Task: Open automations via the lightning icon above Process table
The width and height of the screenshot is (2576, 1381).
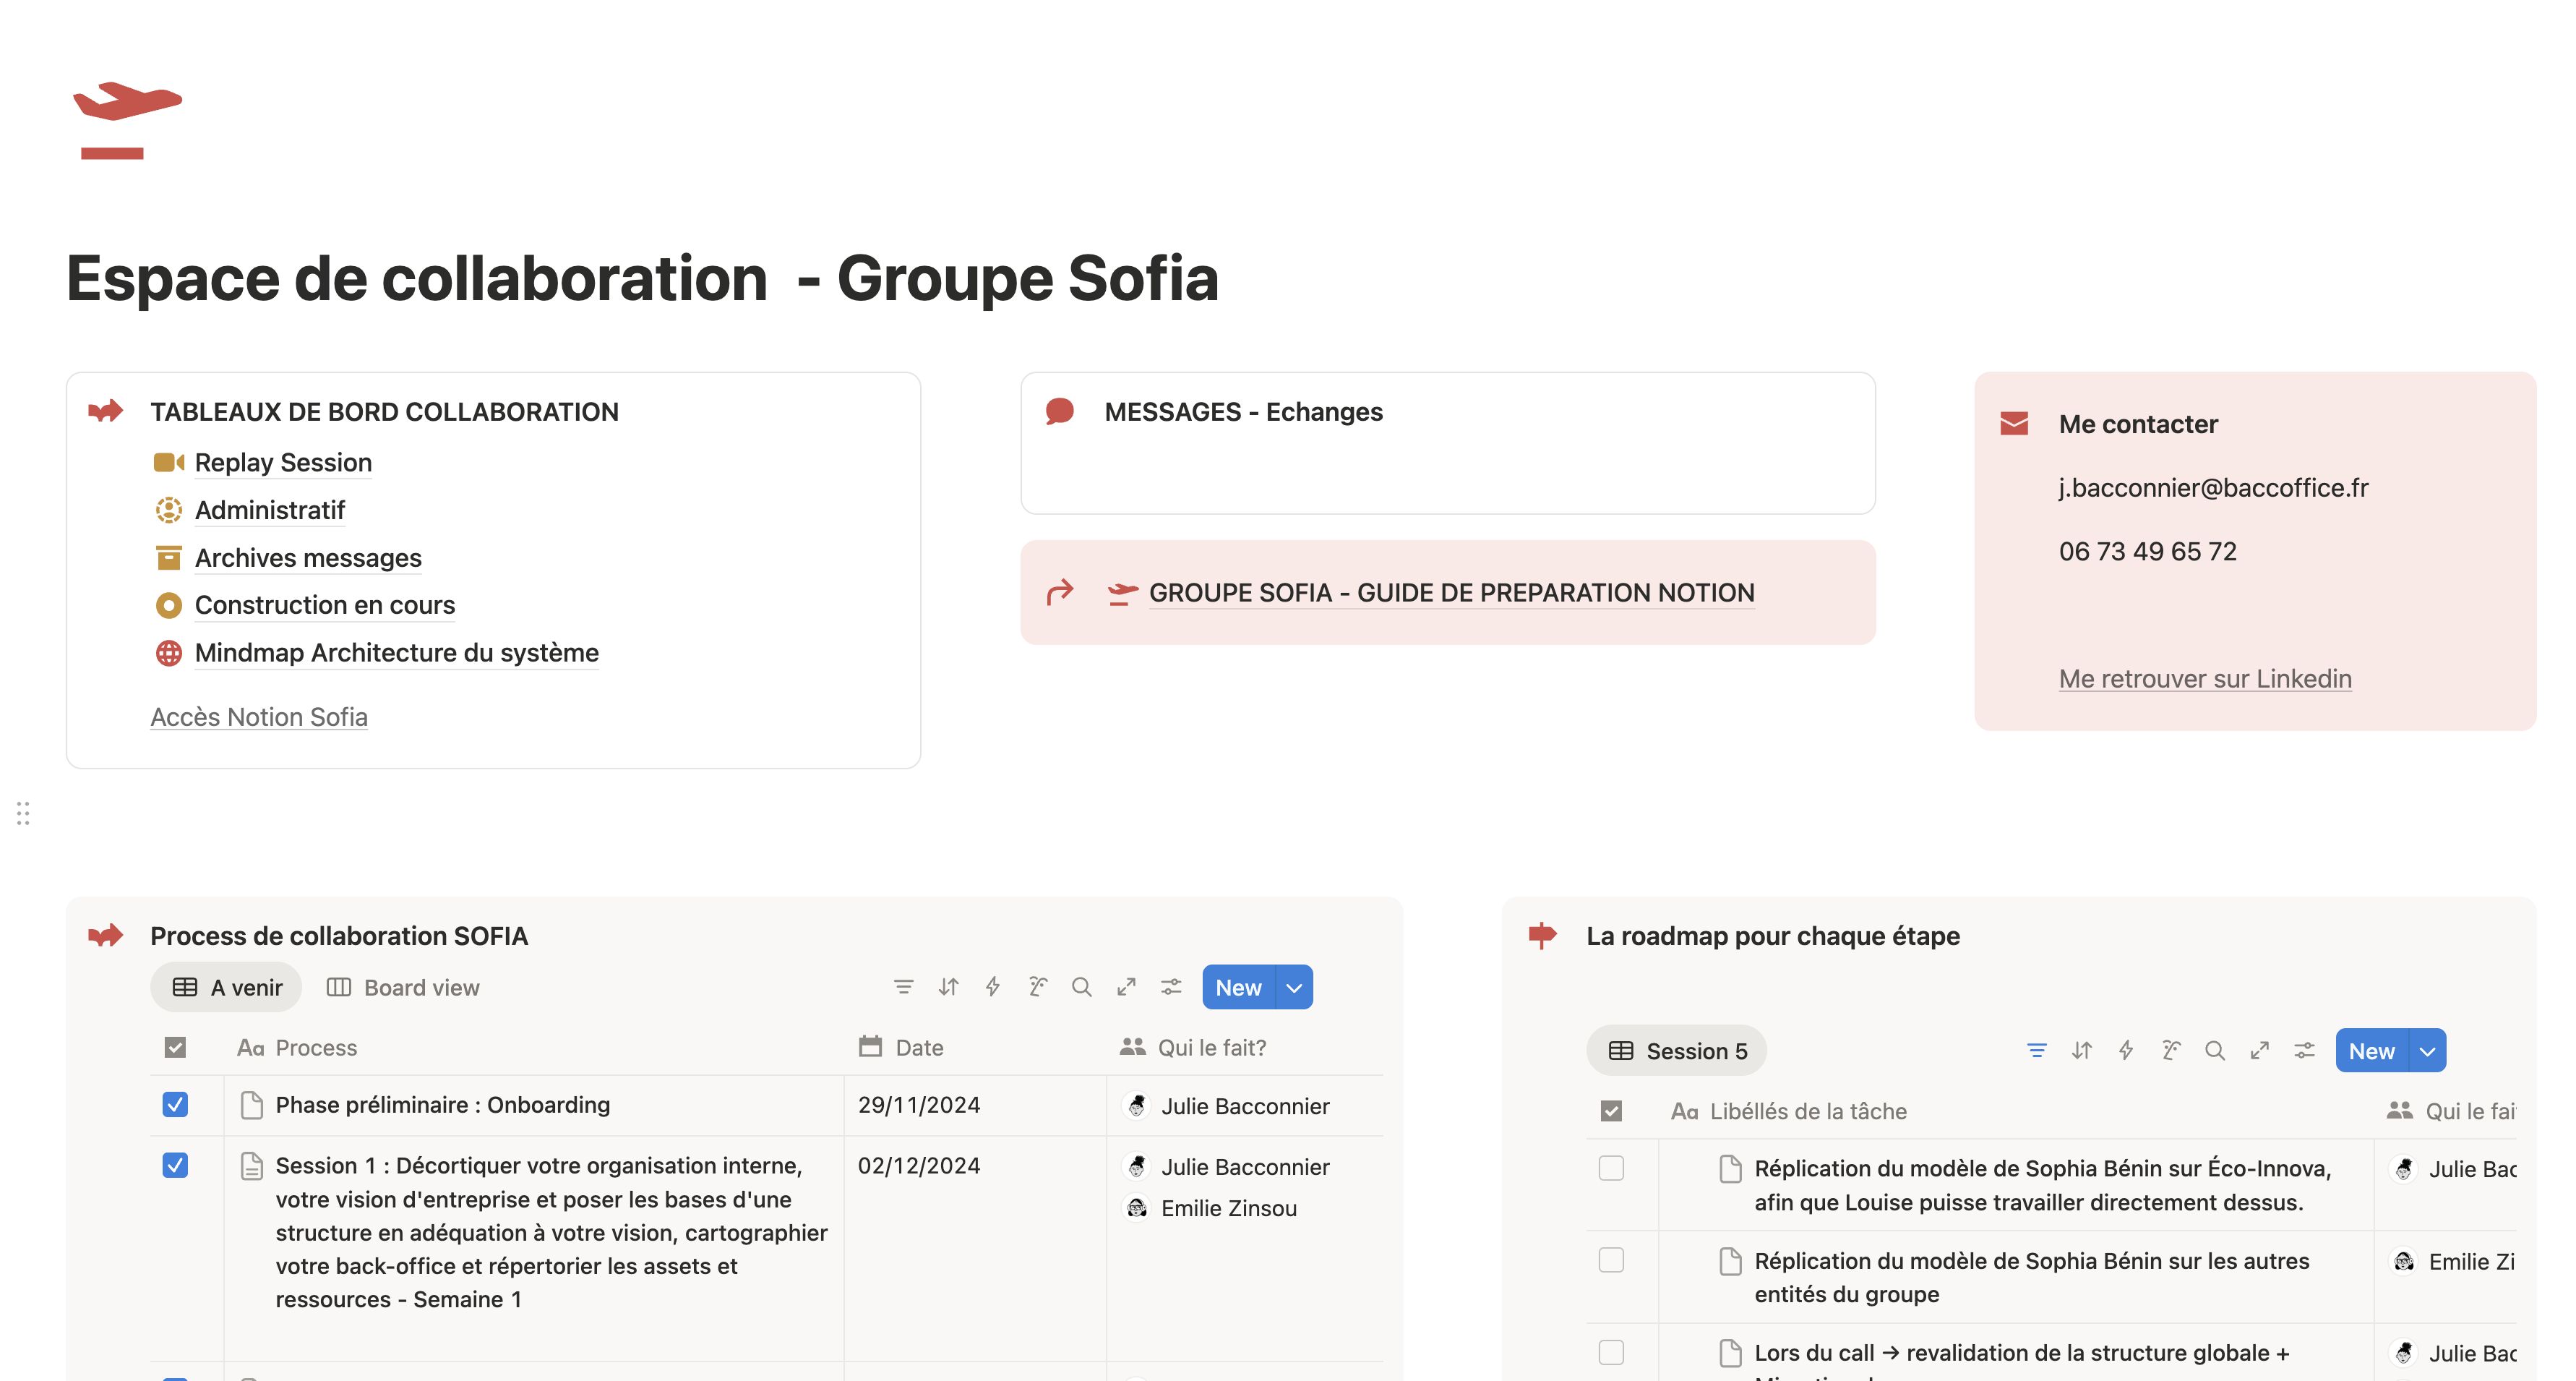Action: pos(992,987)
